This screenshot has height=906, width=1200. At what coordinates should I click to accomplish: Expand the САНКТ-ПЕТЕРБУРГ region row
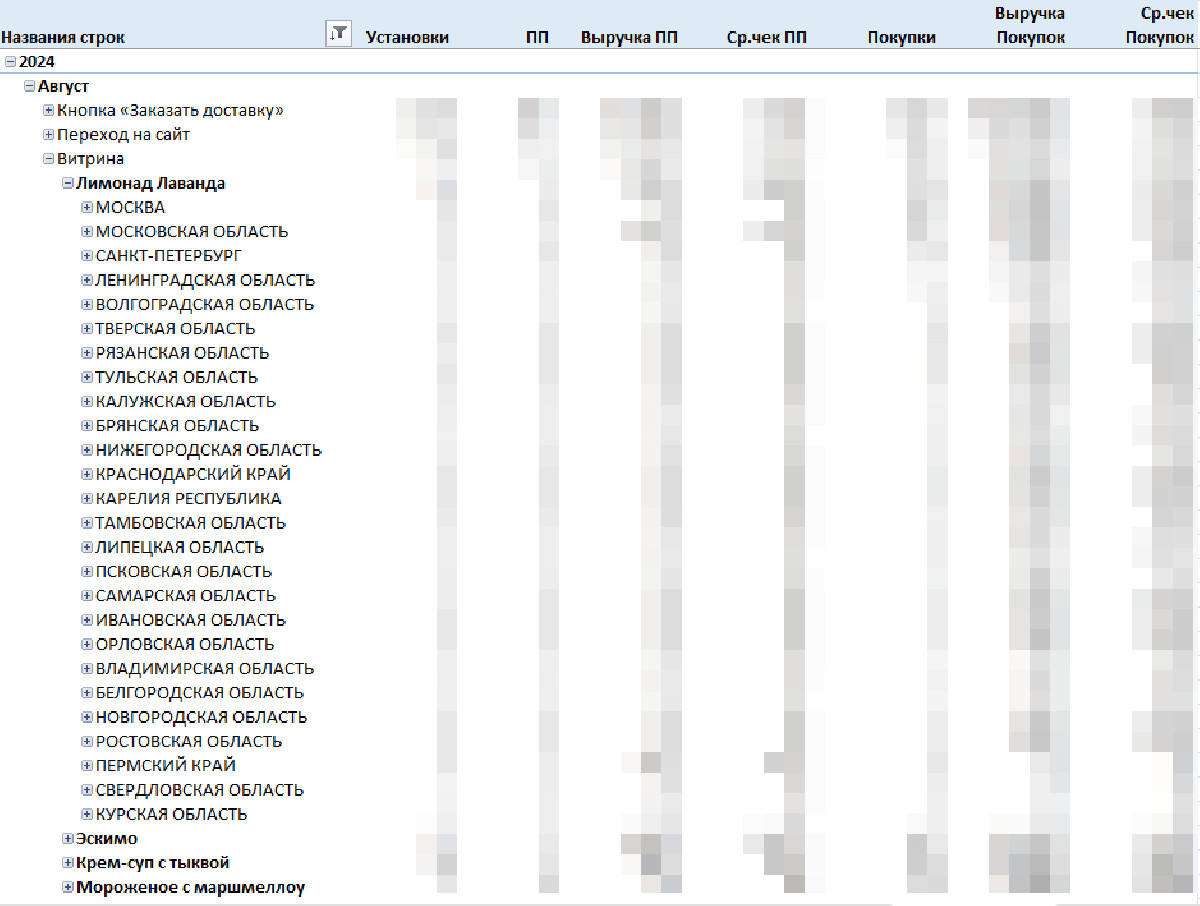point(87,256)
